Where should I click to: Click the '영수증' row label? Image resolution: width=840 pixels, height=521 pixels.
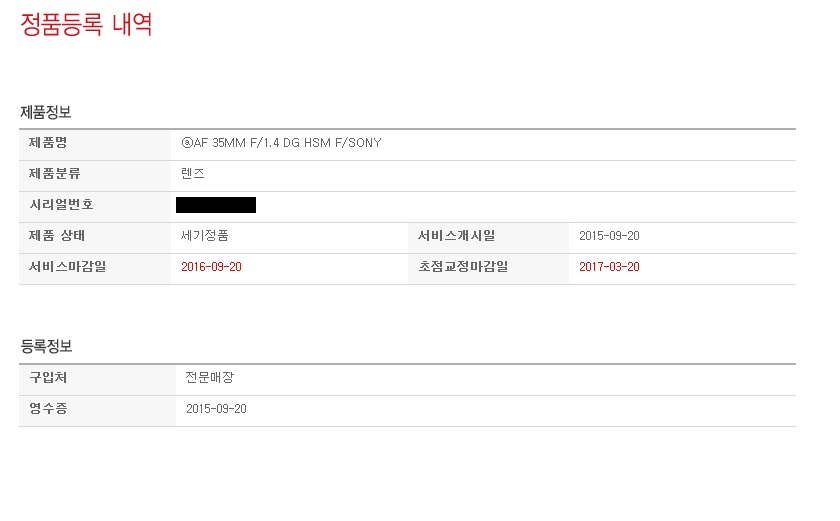[x=48, y=409]
